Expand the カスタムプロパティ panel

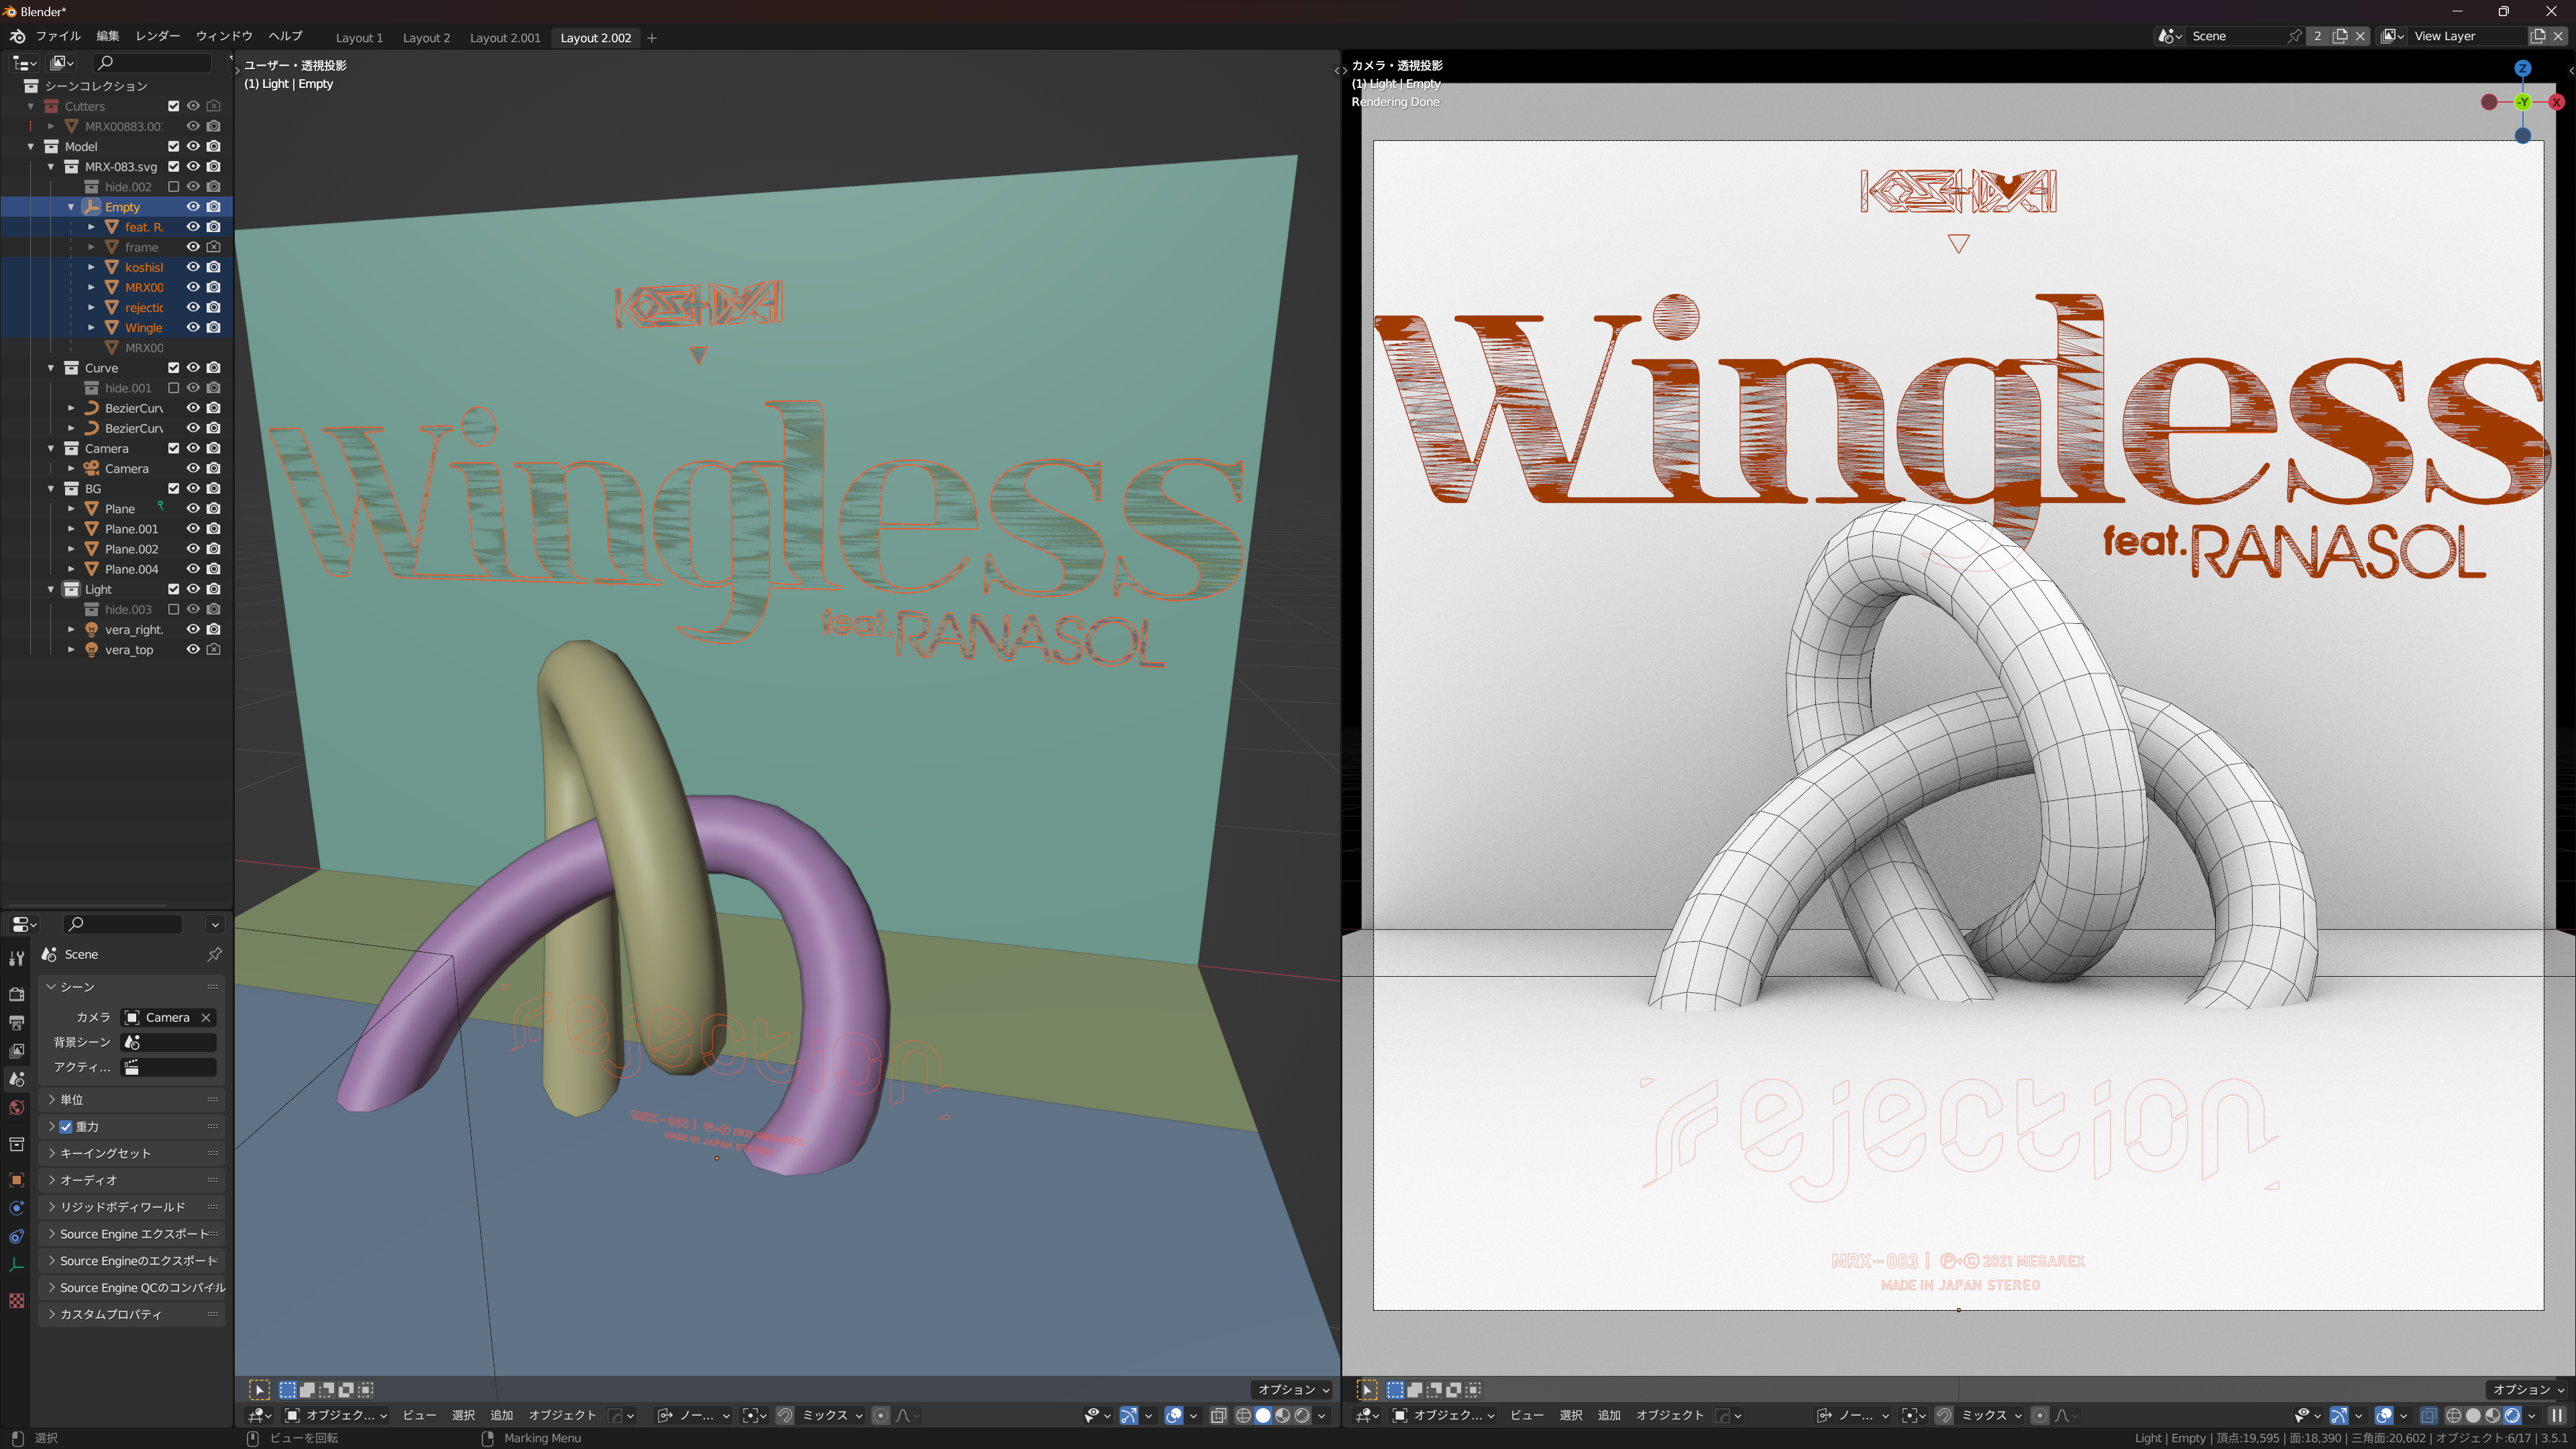131,1314
